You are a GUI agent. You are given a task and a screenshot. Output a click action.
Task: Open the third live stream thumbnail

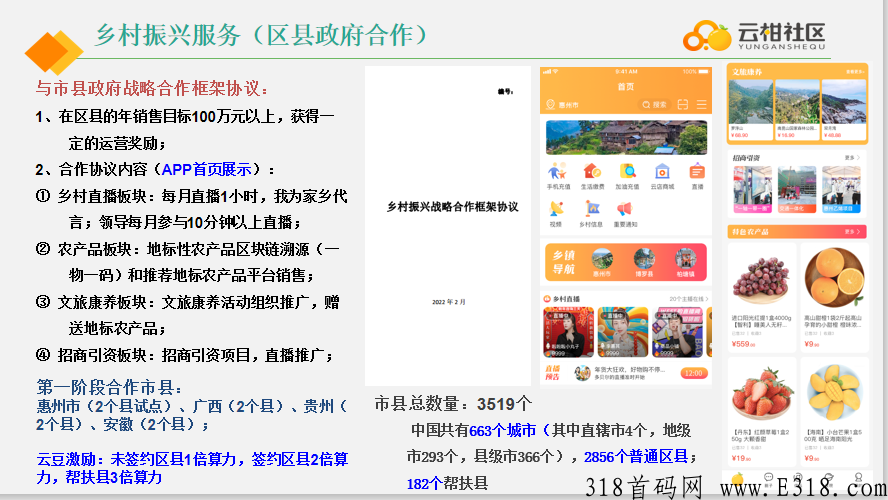coord(677,332)
